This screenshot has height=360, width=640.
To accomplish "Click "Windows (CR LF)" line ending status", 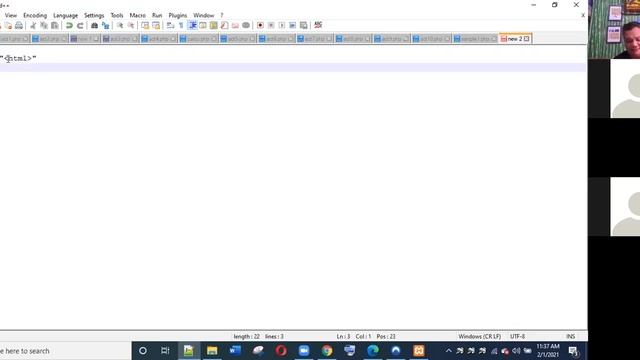I will point(479,336).
